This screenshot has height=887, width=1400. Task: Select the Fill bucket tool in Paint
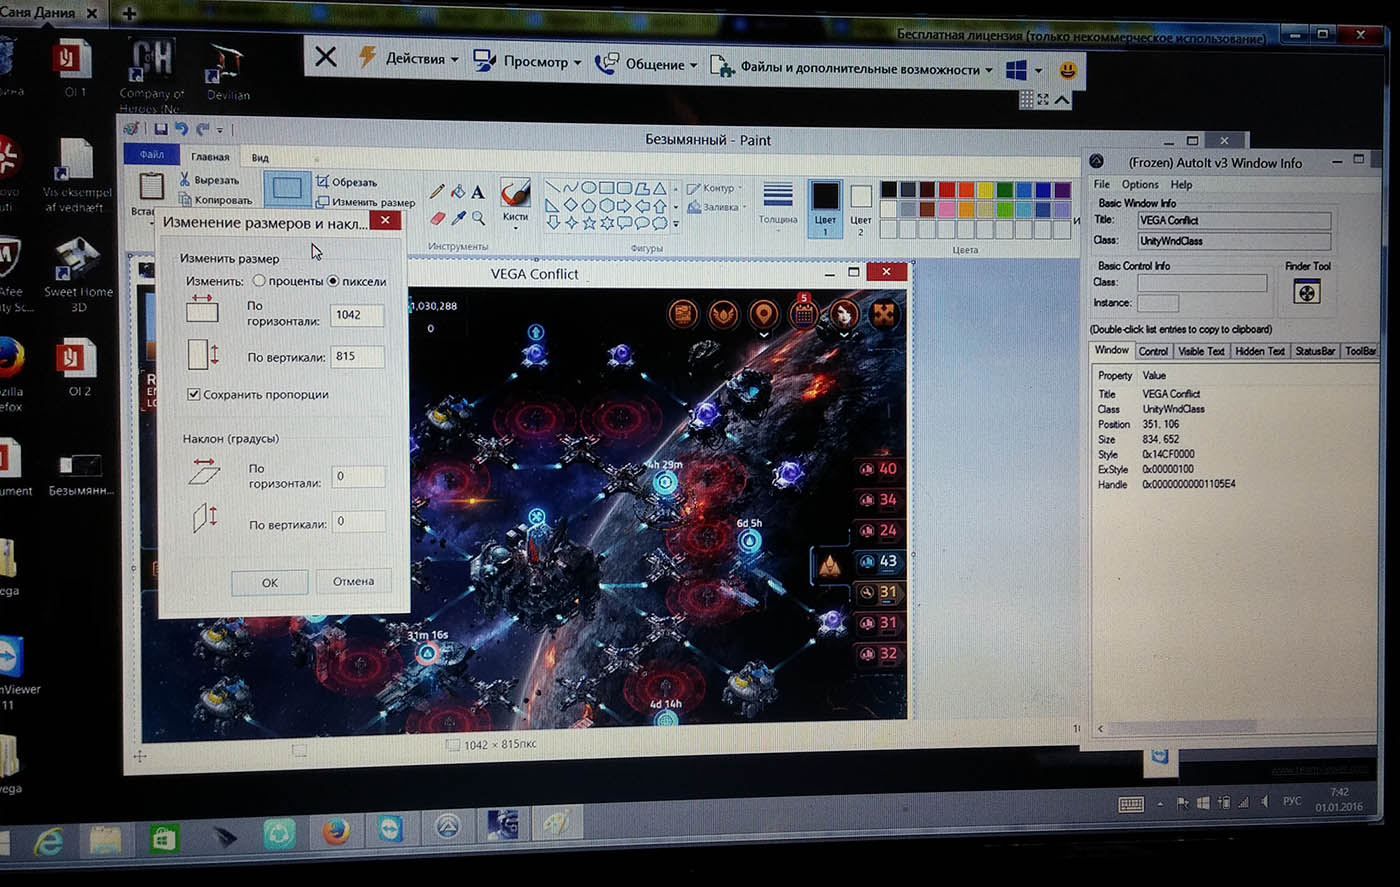coord(458,192)
